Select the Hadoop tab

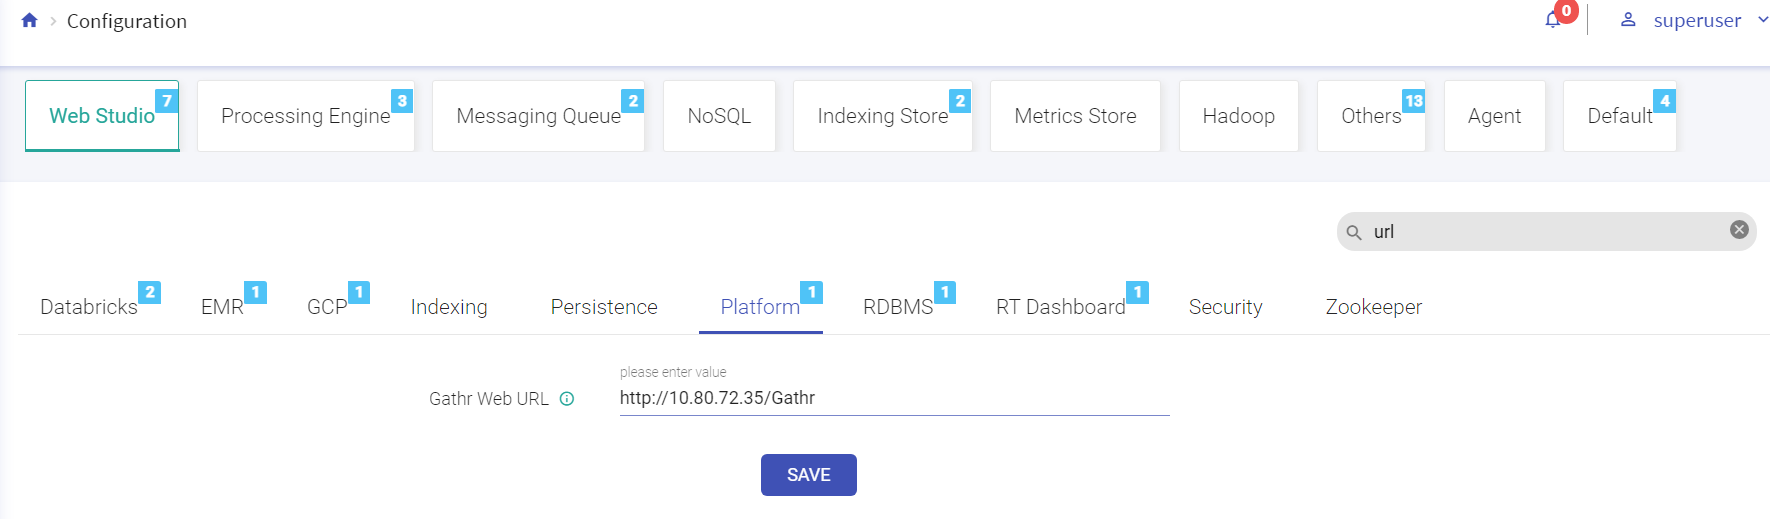(x=1238, y=116)
